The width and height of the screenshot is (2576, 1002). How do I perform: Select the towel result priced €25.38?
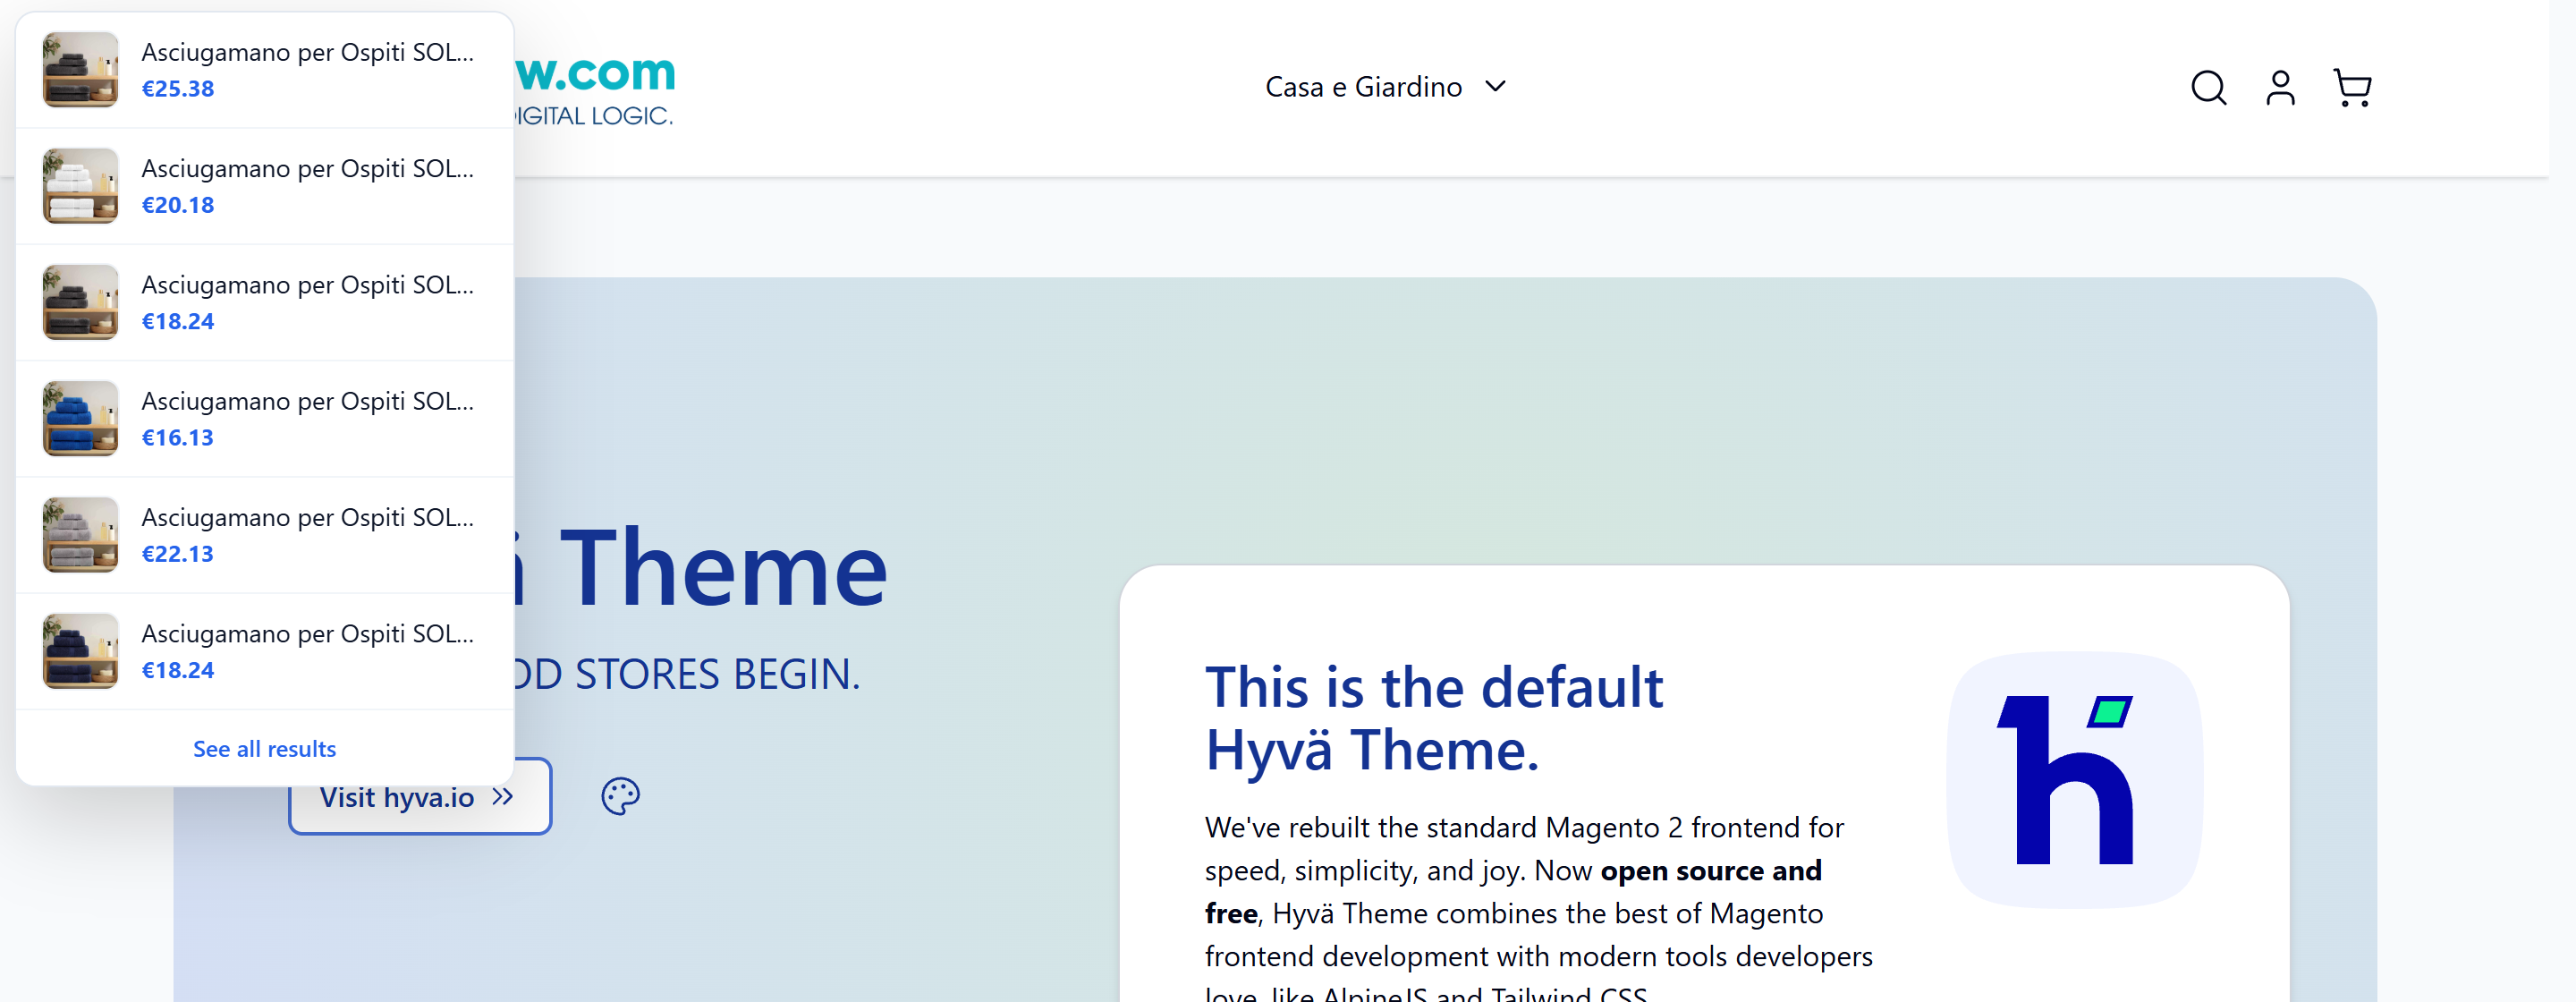pyautogui.click(x=265, y=70)
